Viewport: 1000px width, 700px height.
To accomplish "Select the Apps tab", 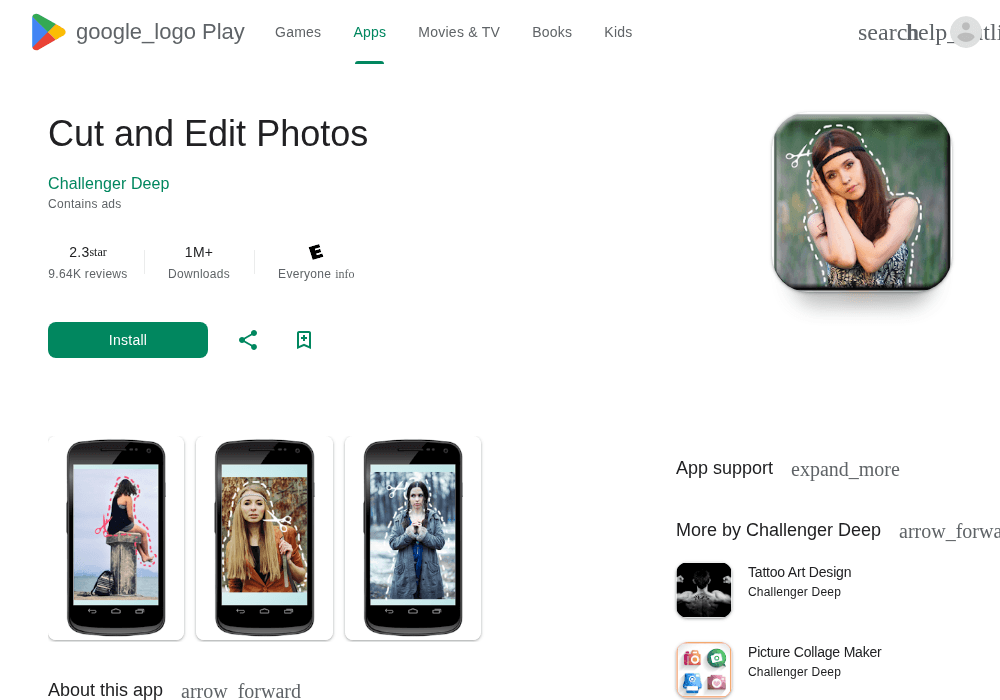I will [x=369, y=32].
